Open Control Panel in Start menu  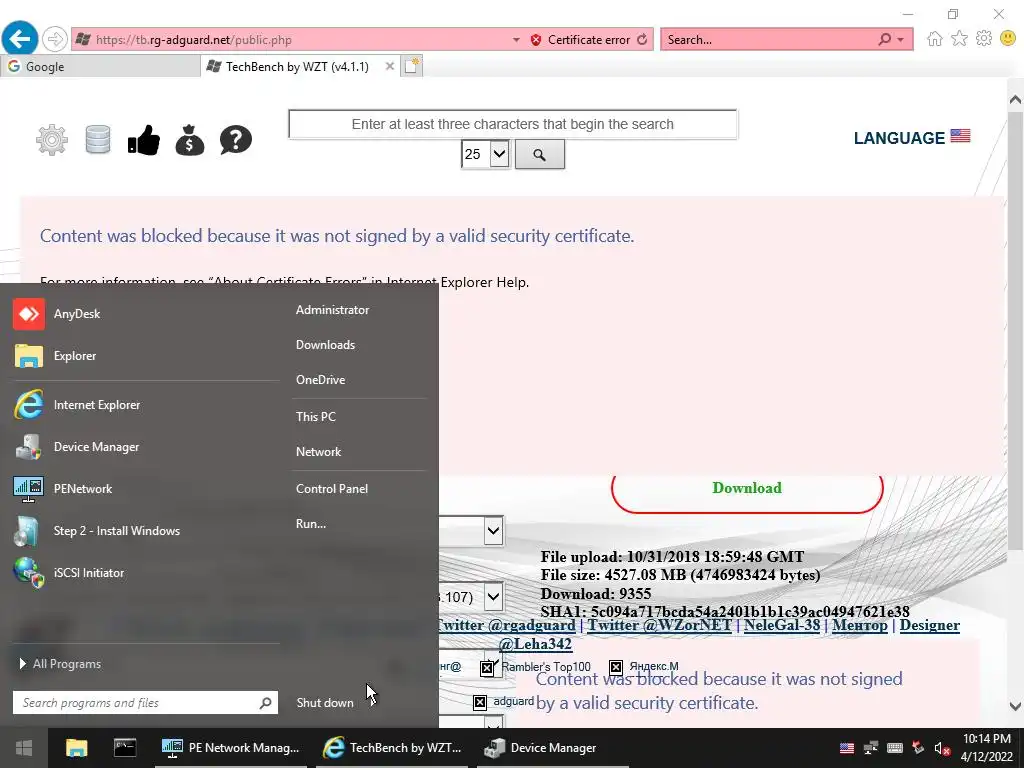[x=332, y=488]
